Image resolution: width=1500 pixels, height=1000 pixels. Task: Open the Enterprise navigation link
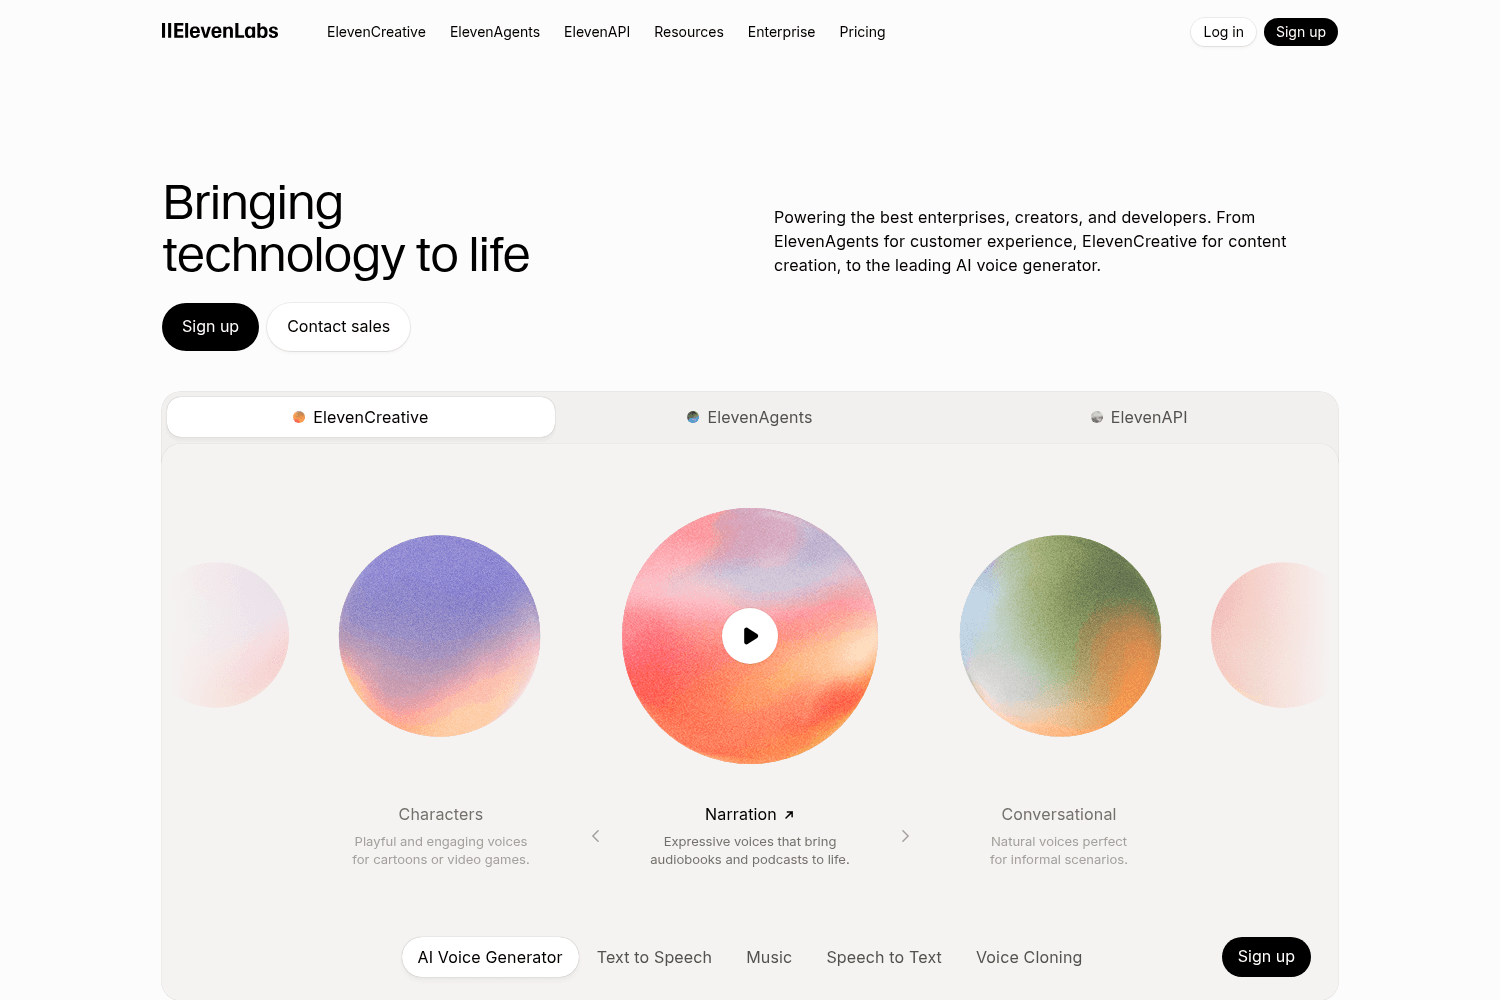pos(781,32)
